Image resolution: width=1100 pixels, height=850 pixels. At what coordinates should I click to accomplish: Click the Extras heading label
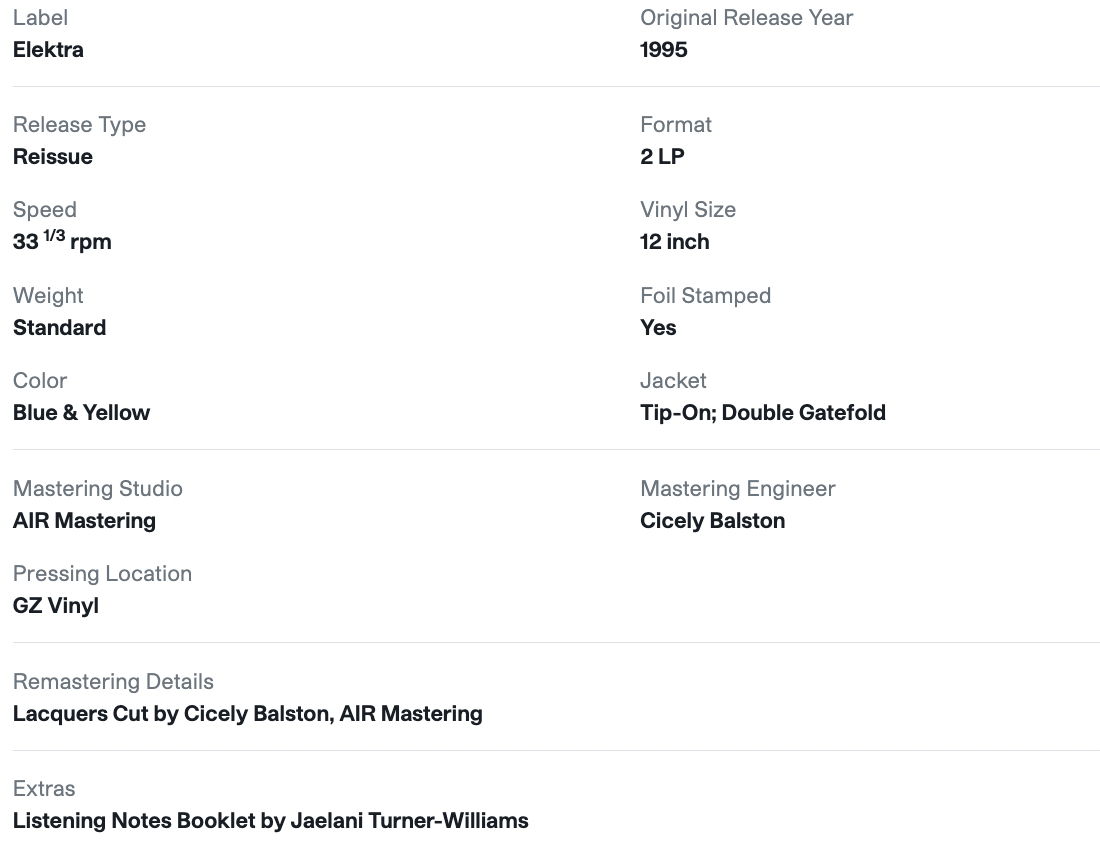point(43,789)
